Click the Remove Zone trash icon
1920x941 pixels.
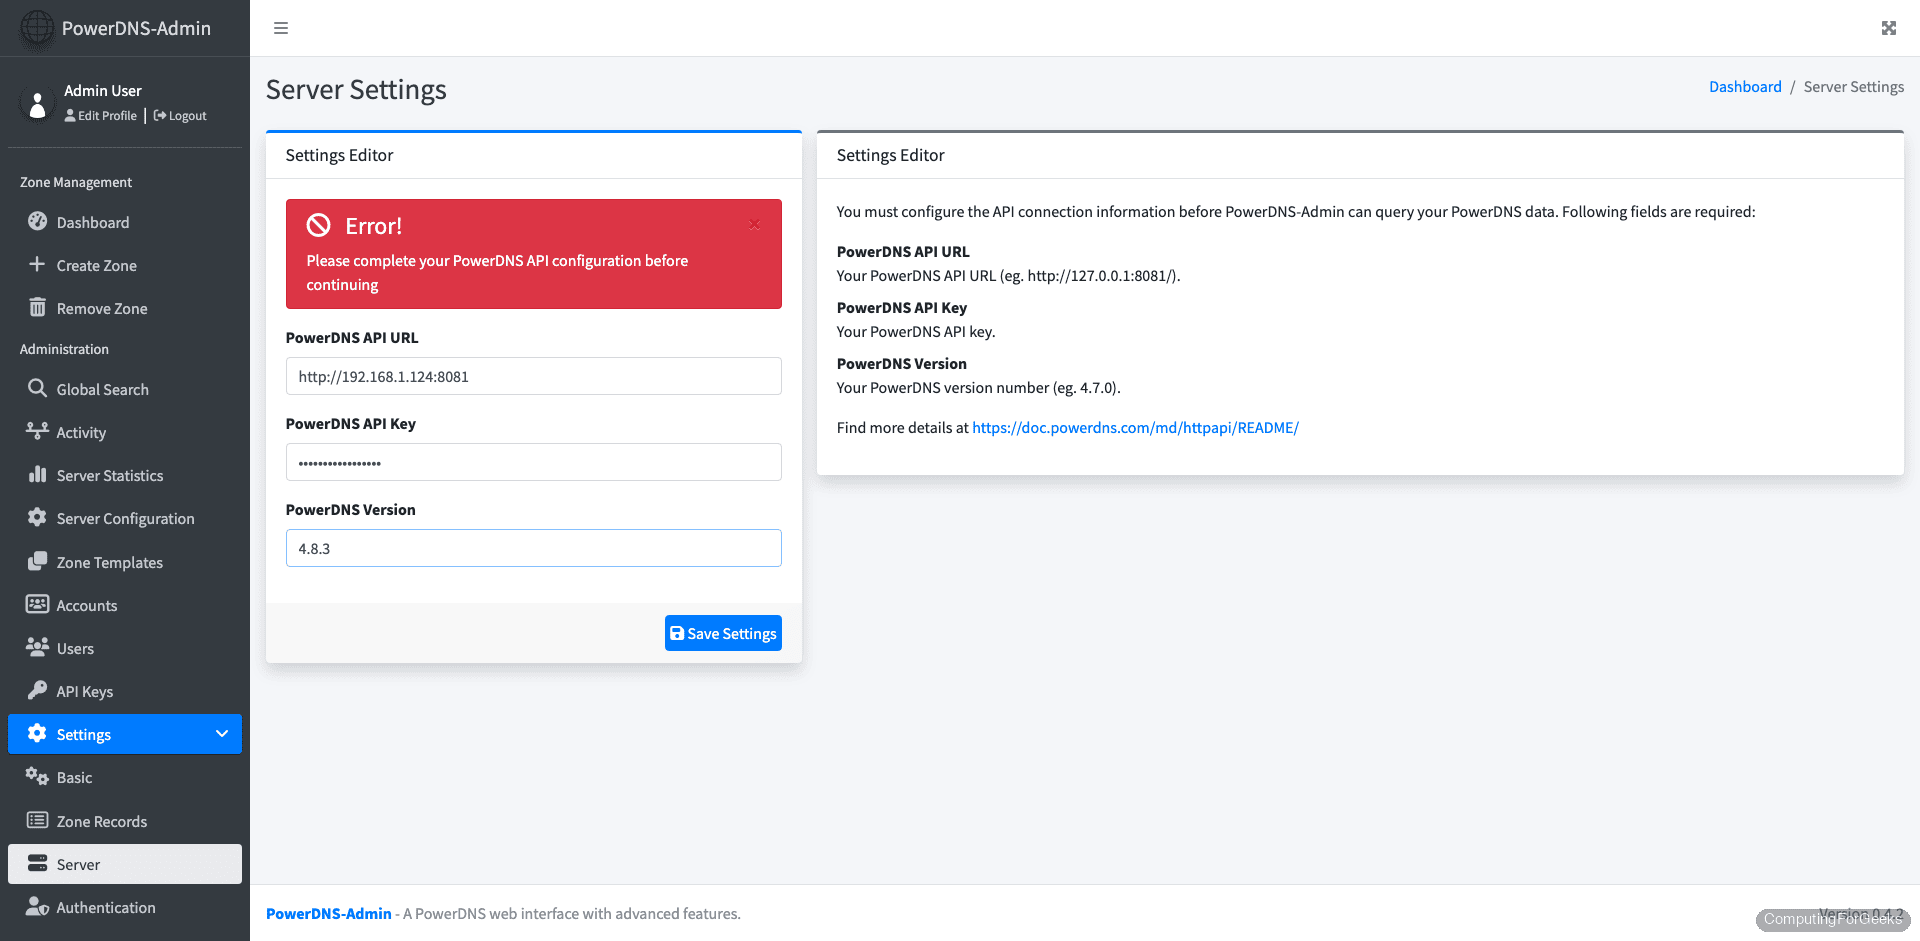tap(37, 308)
